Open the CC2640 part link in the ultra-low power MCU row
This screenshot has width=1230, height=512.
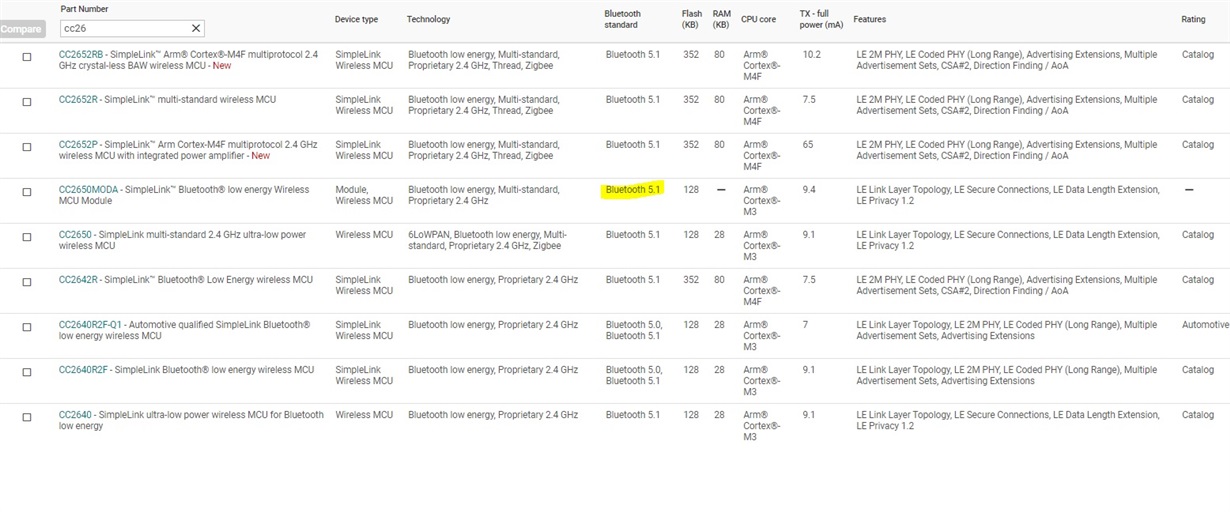tap(75, 414)
